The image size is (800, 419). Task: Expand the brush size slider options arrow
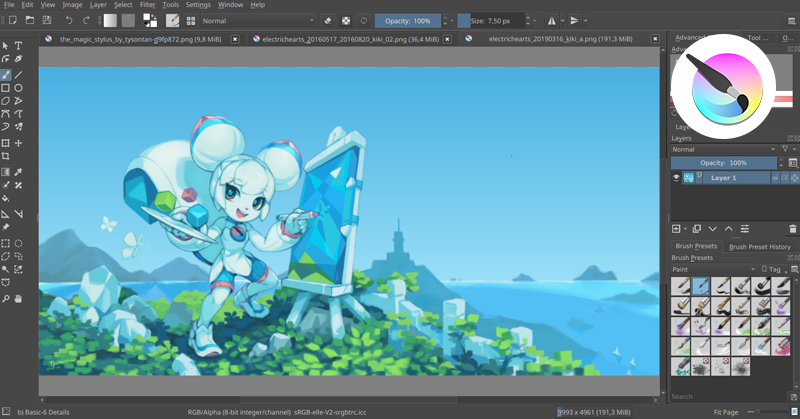(535, 21)
